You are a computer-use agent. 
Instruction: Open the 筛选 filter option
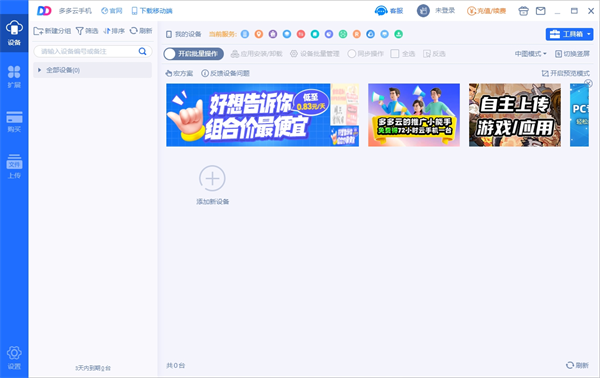pyautogui.click(x=87, y=31)
